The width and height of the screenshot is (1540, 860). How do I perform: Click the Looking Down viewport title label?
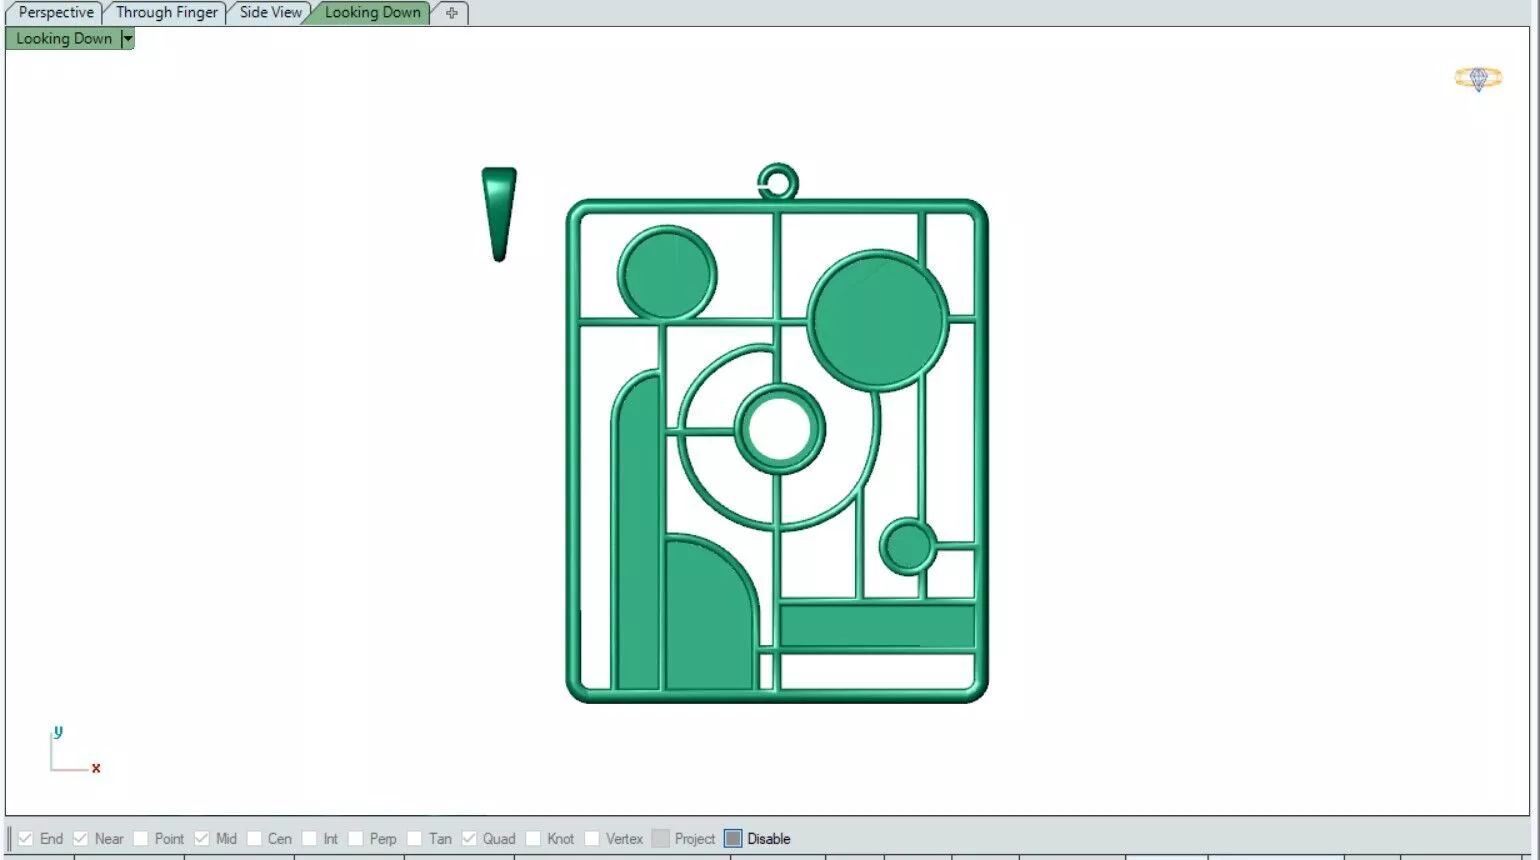tap(64, 39)
